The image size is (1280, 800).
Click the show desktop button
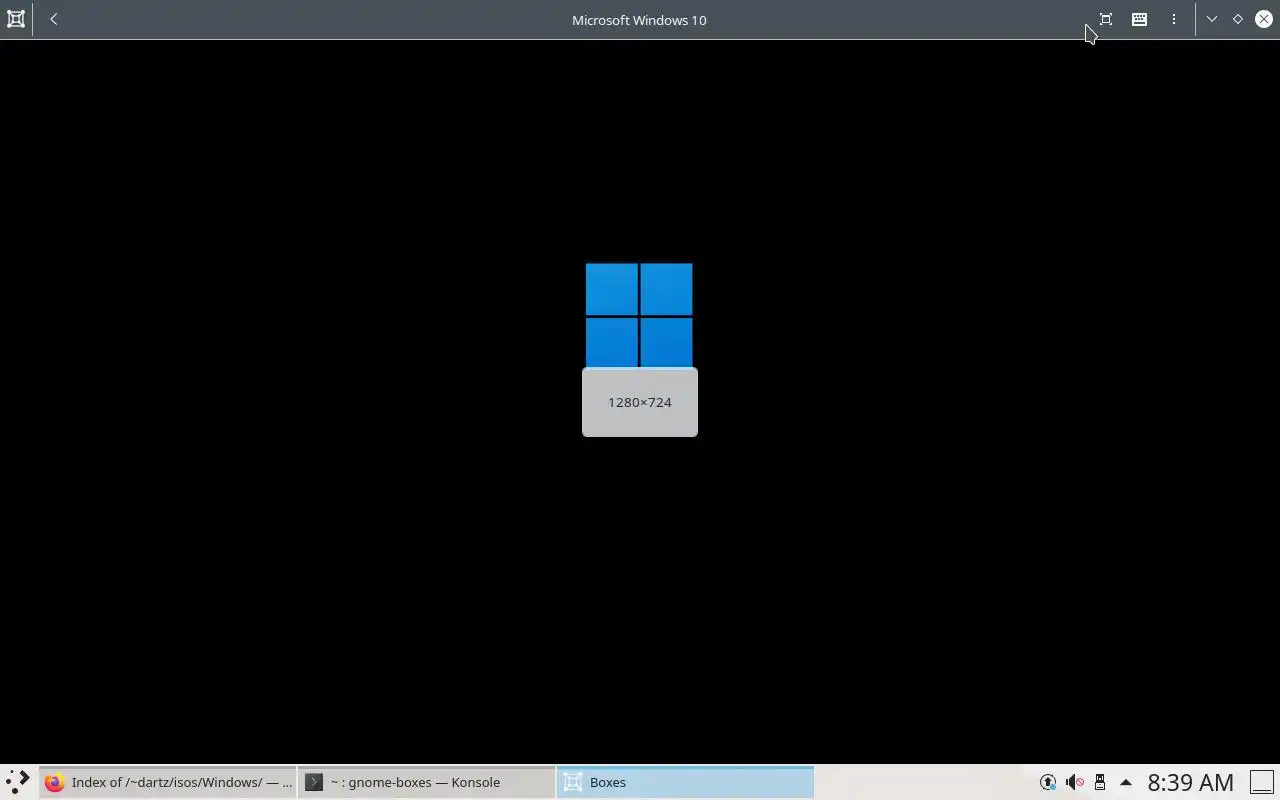coord(1262,782)
